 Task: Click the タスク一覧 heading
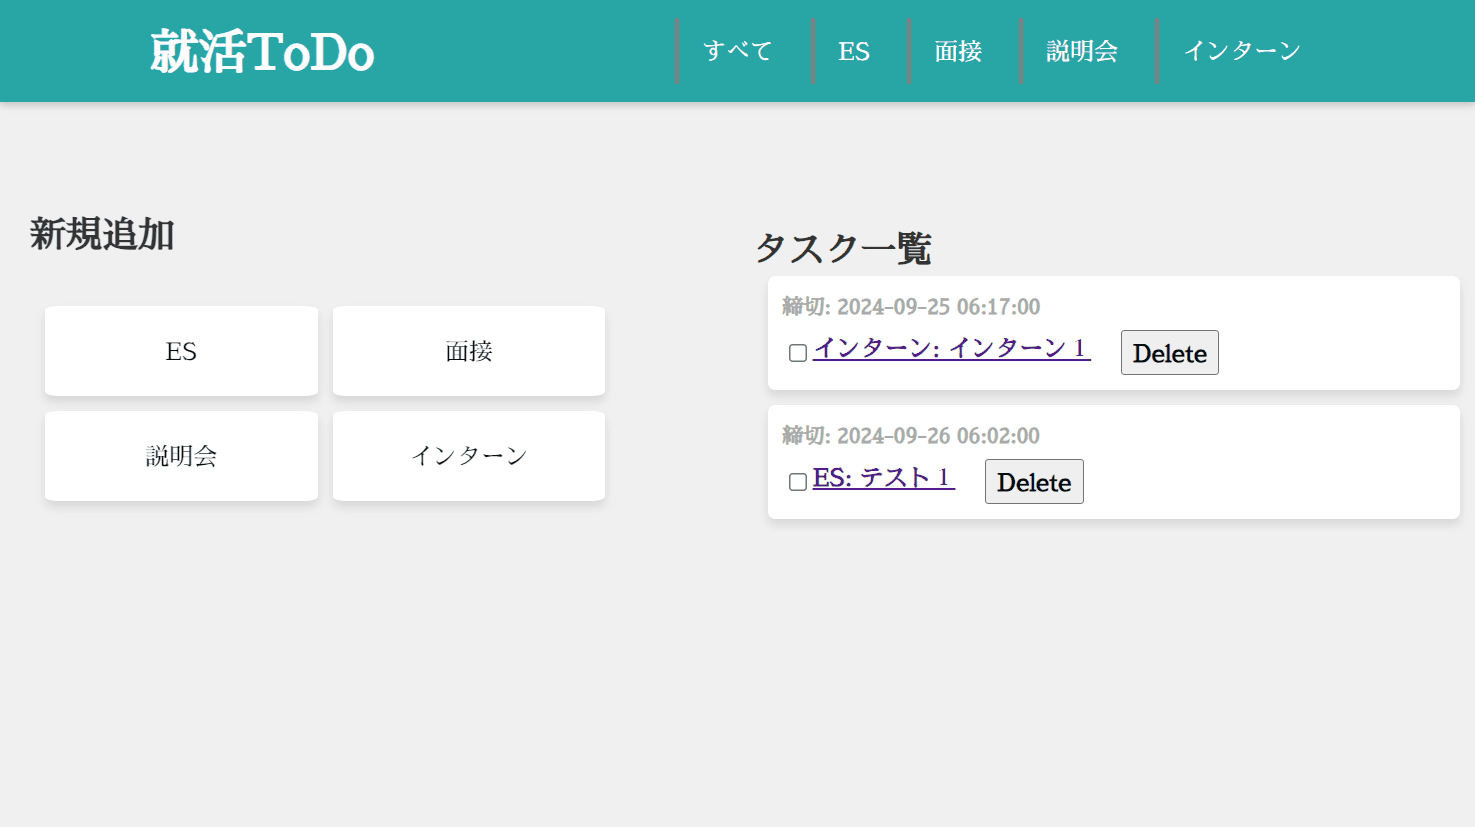(x=843, y=248)
